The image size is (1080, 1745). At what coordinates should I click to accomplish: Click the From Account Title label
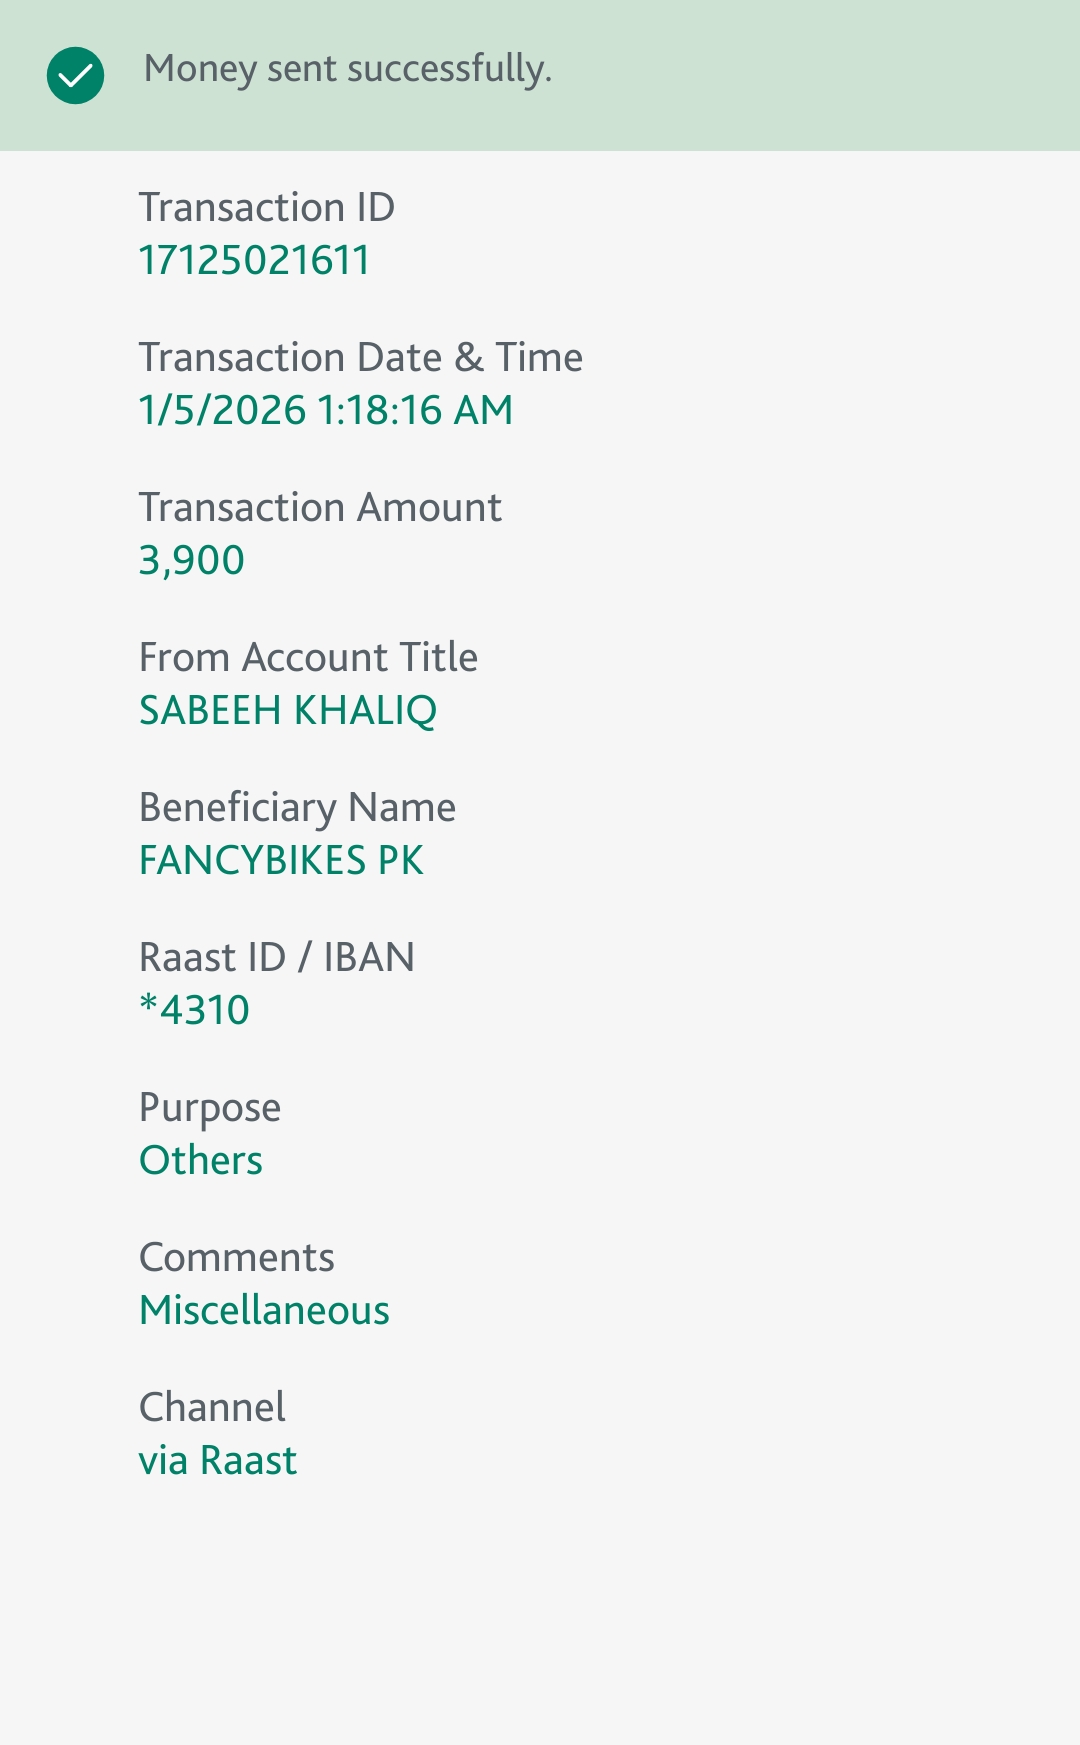click(308, 657)
